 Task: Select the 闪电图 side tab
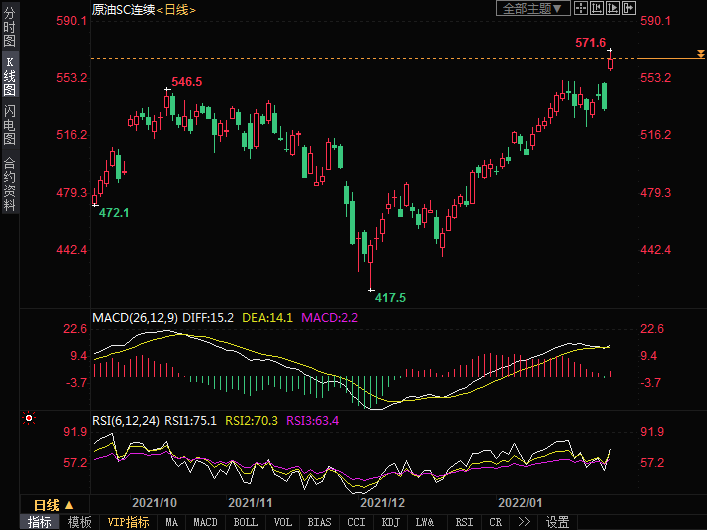[9, 124]
